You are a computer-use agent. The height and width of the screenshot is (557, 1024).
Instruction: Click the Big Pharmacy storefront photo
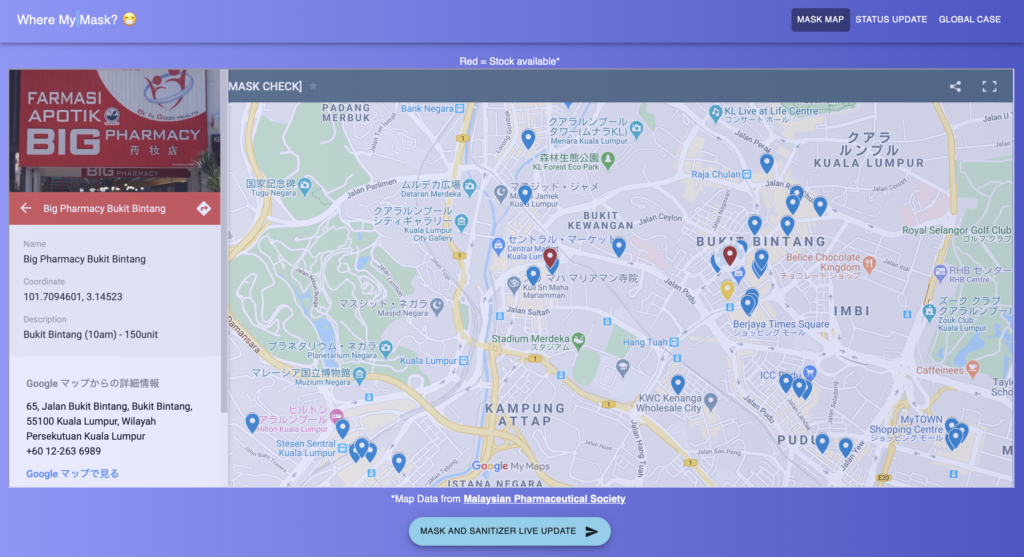pyautogui.click(x=115, y=131)
